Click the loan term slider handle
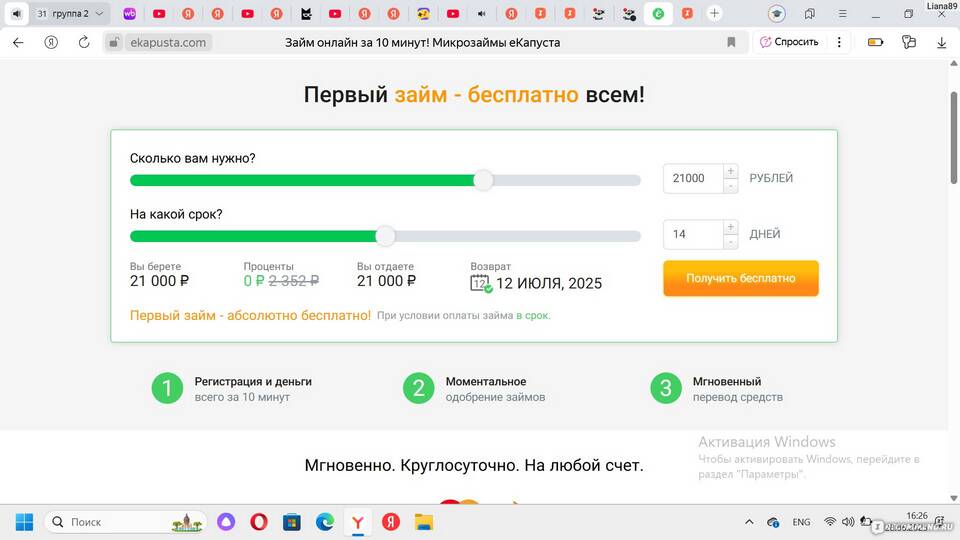960x540 pixels. (385, 236)
